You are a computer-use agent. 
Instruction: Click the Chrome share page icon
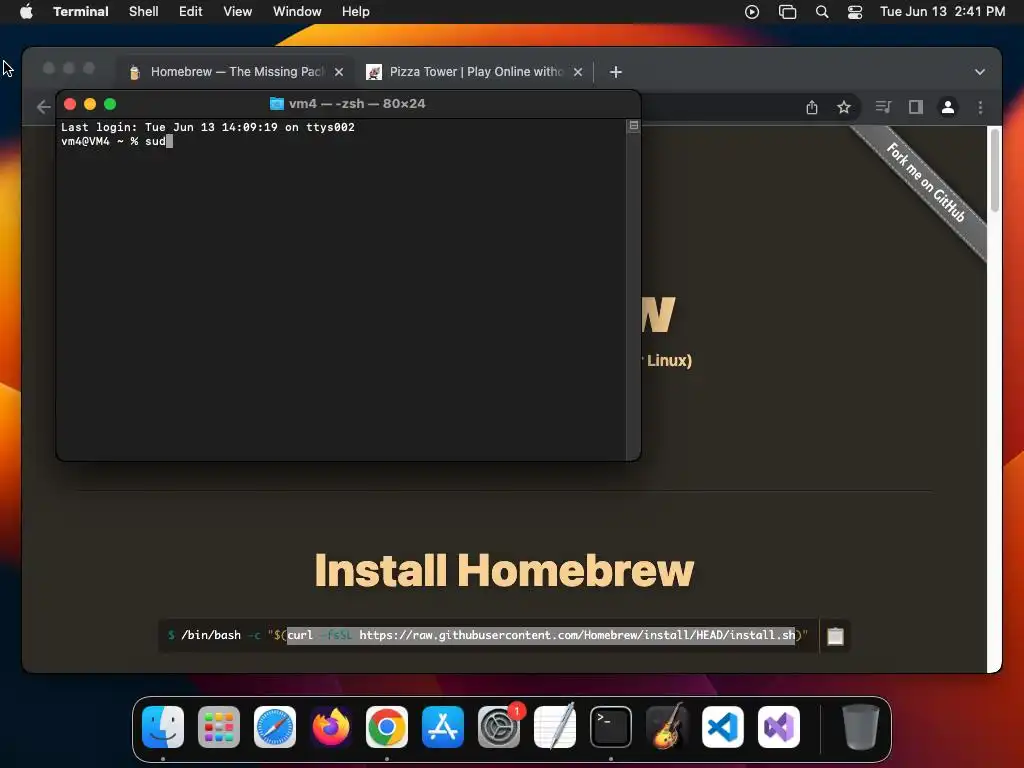tap(812, 107)
